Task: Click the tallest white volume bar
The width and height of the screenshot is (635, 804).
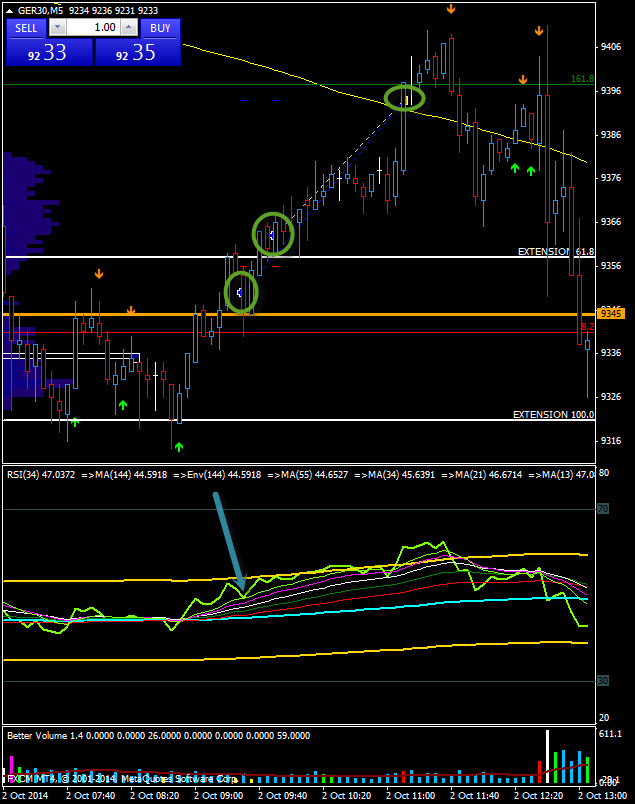Action: tap(547, 757)
